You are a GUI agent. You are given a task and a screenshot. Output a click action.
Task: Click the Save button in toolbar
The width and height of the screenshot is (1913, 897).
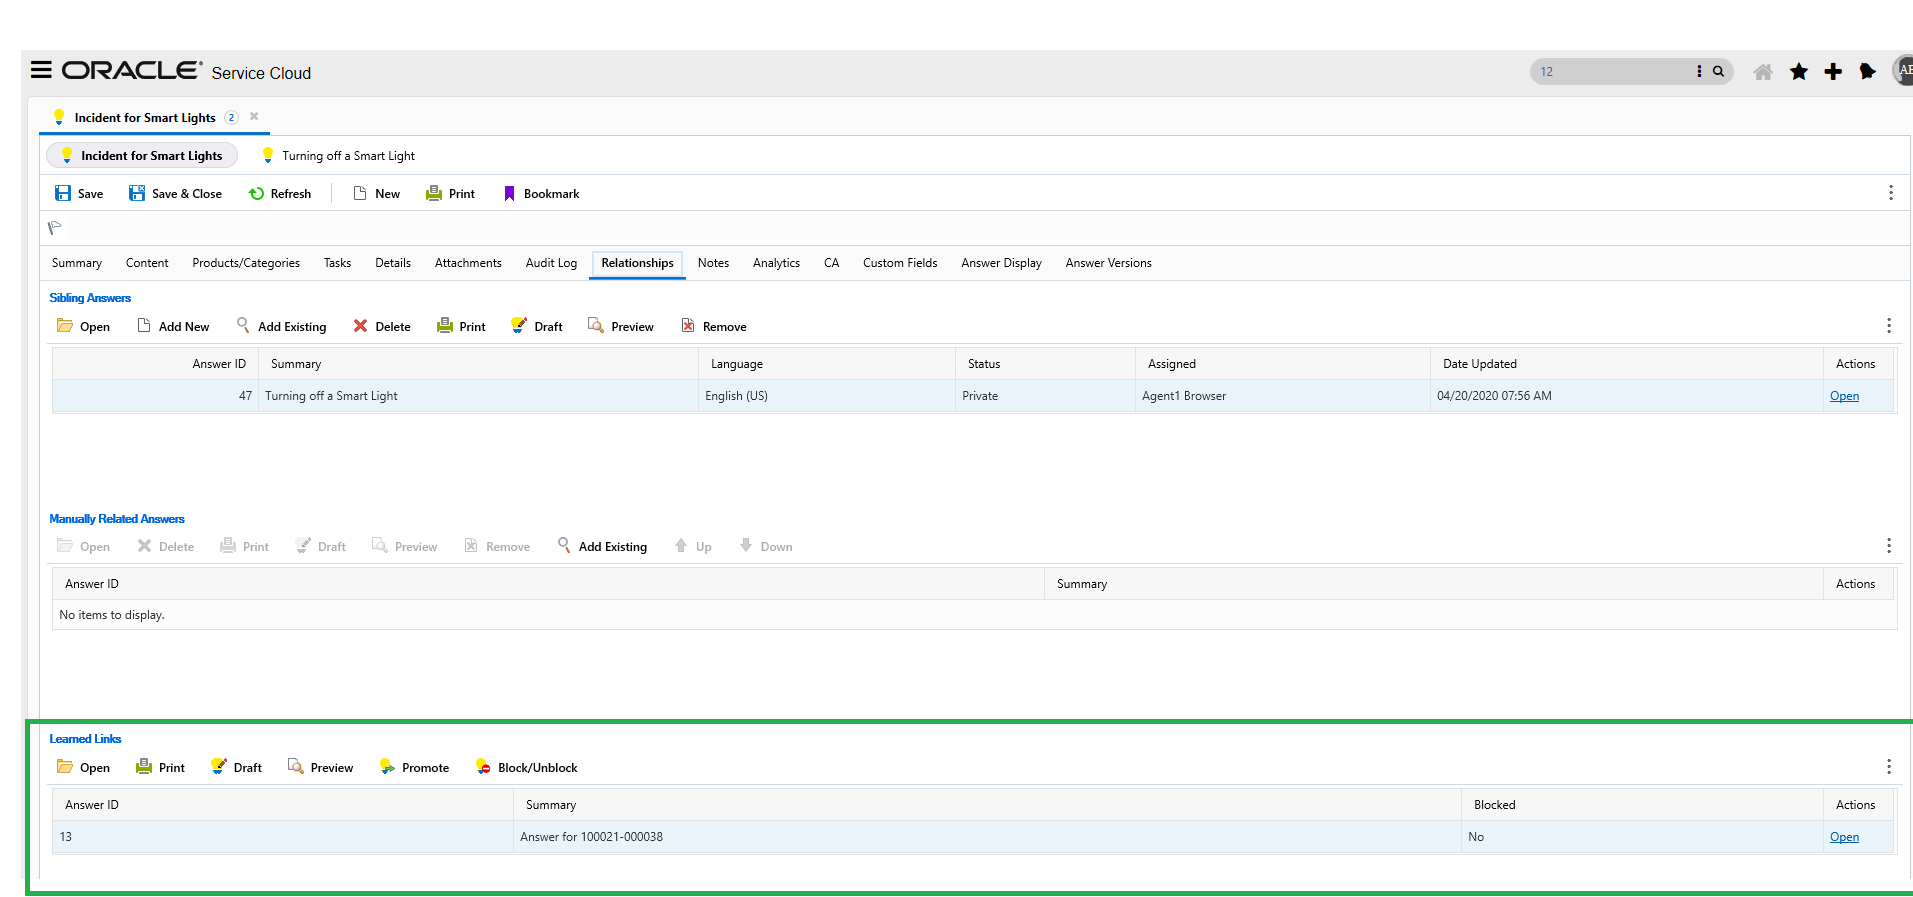(79, 194)
